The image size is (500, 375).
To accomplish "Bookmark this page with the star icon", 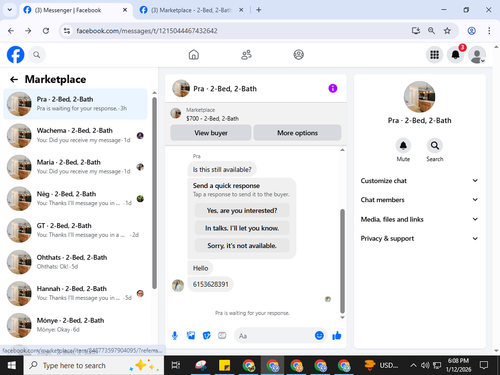I will click(x=447, y=31).
